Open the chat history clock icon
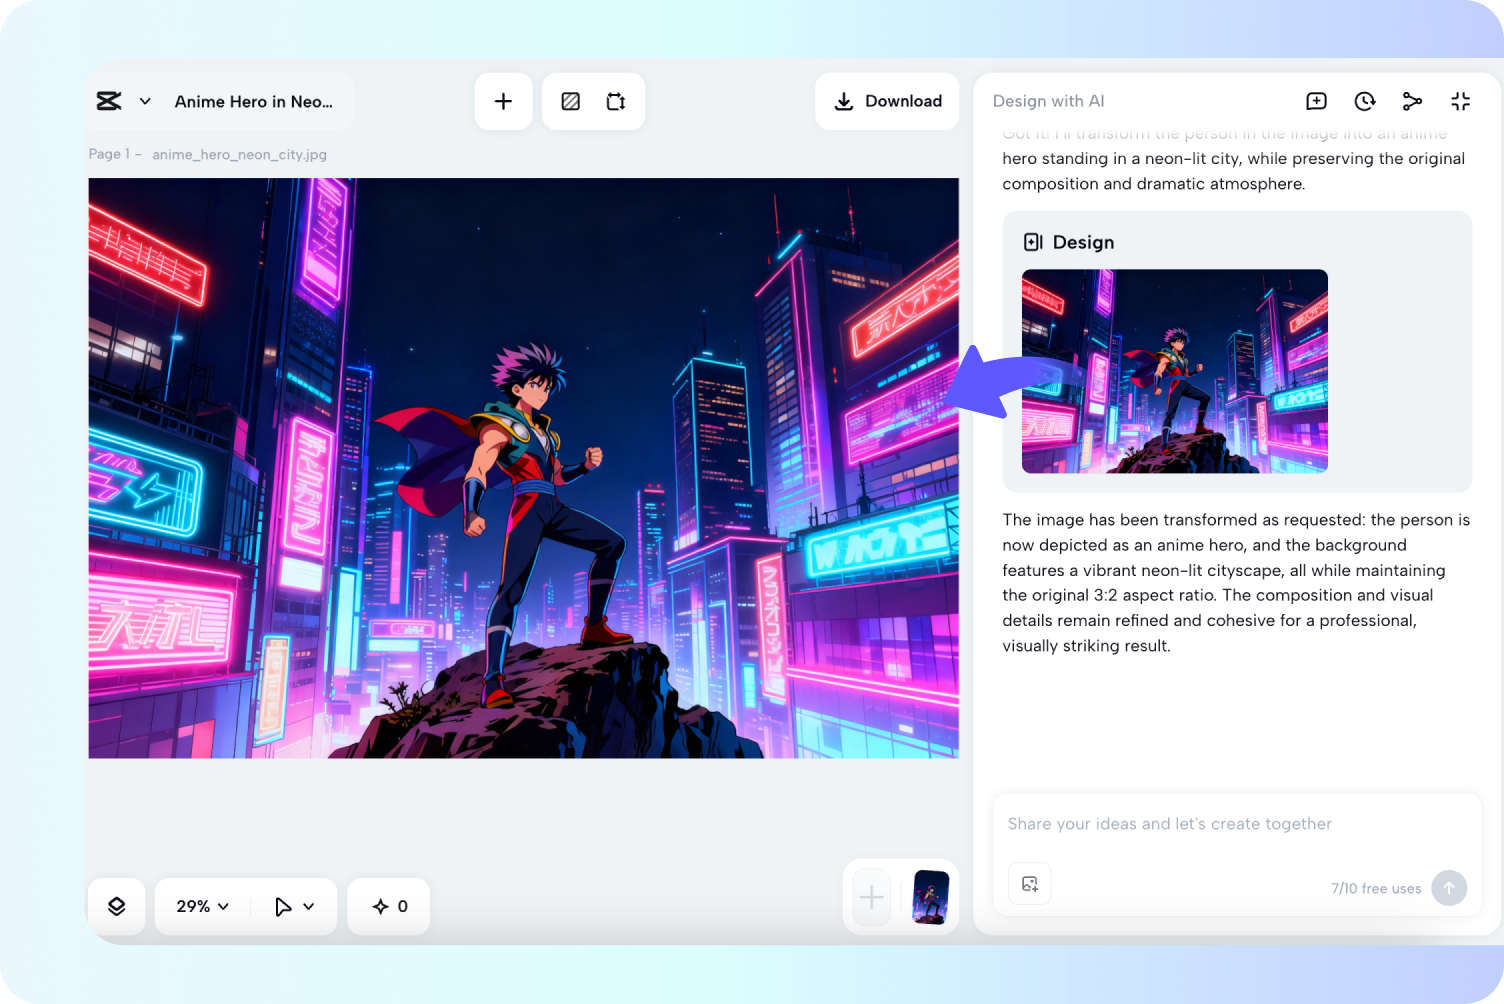This screenshot has width=1504, height=1004. click(x=1365, y=101)
